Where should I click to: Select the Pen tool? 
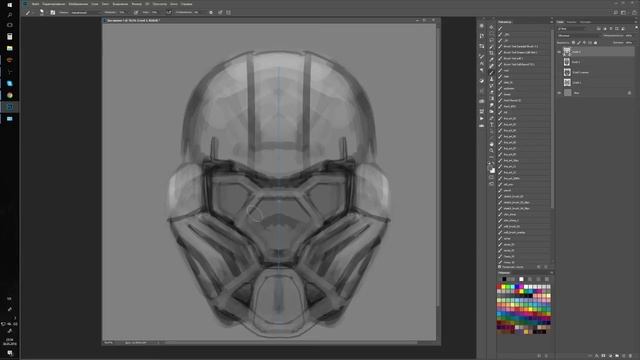click(x=491, y=118)
